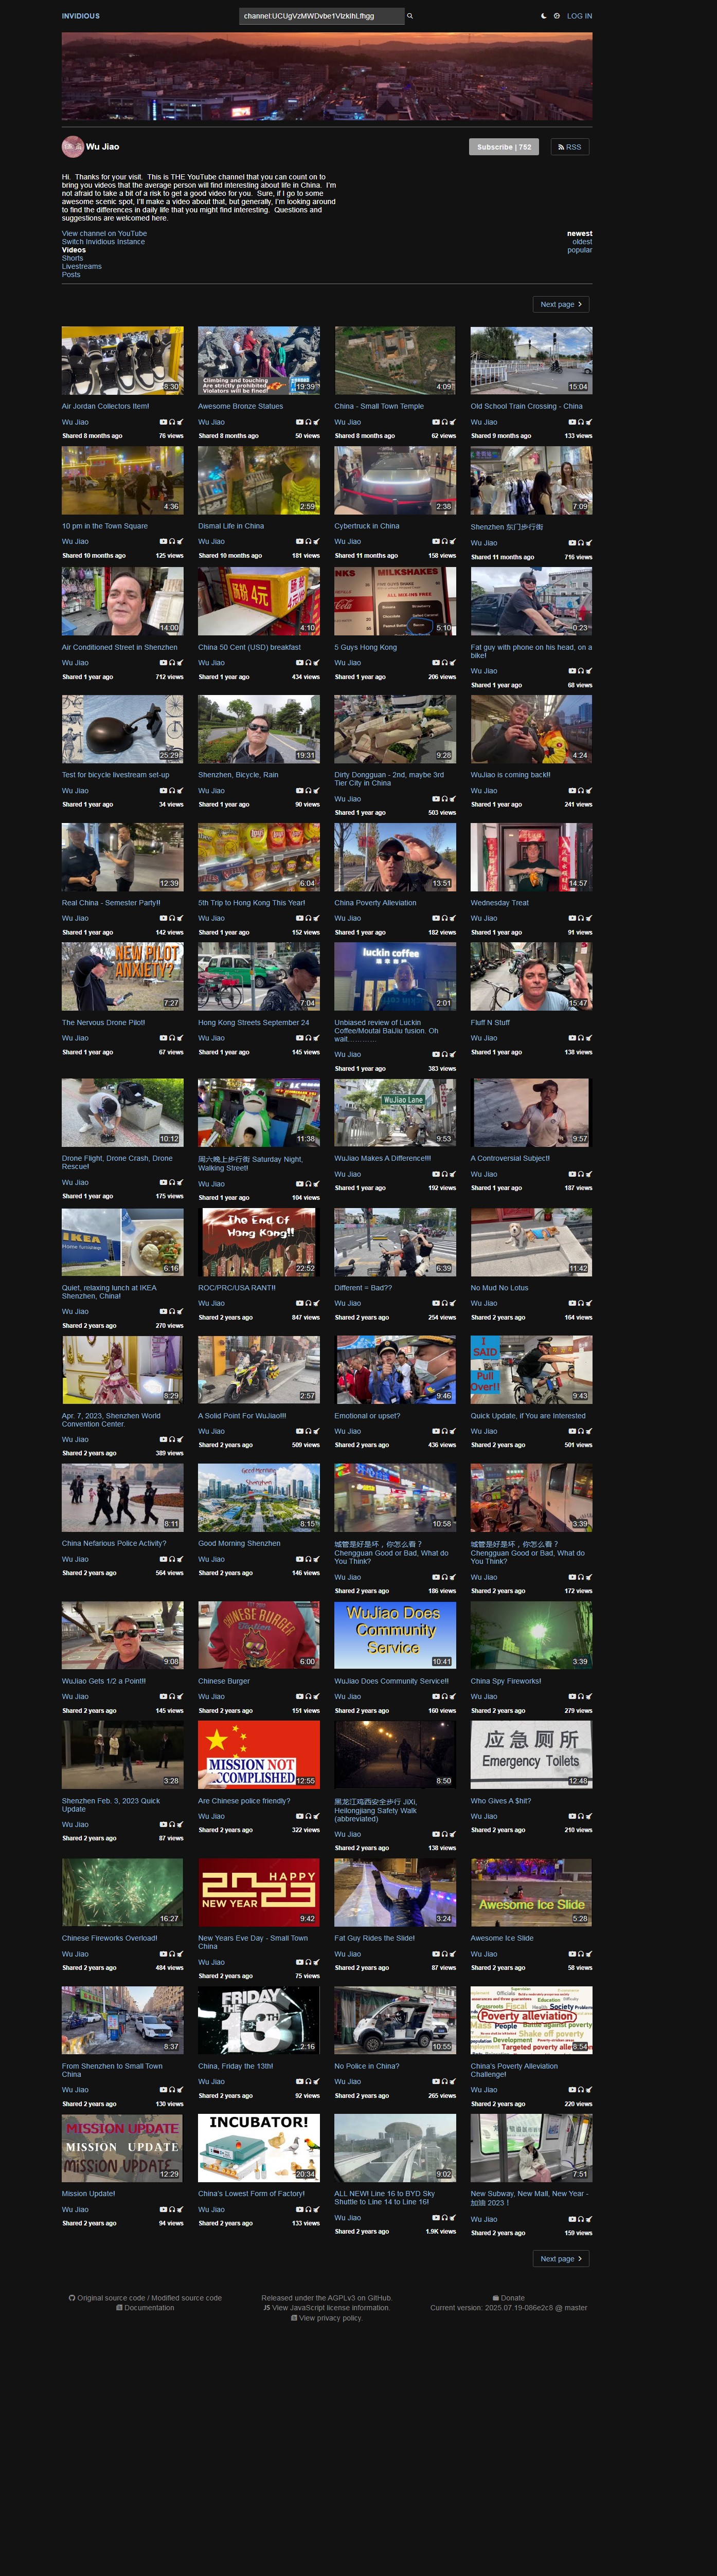
Task: Open the Emergency Toilets video thumbnail
Action: (x=531, y=1754)
